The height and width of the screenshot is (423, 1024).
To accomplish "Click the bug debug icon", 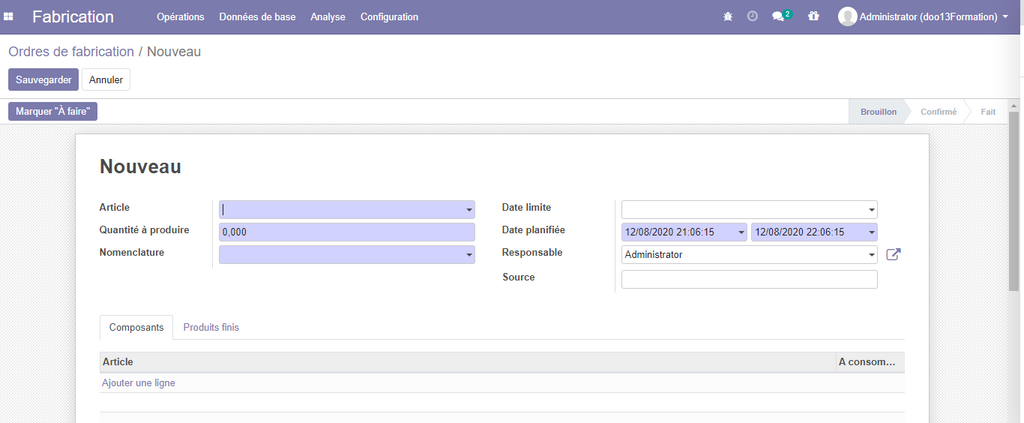I will 728,17.
